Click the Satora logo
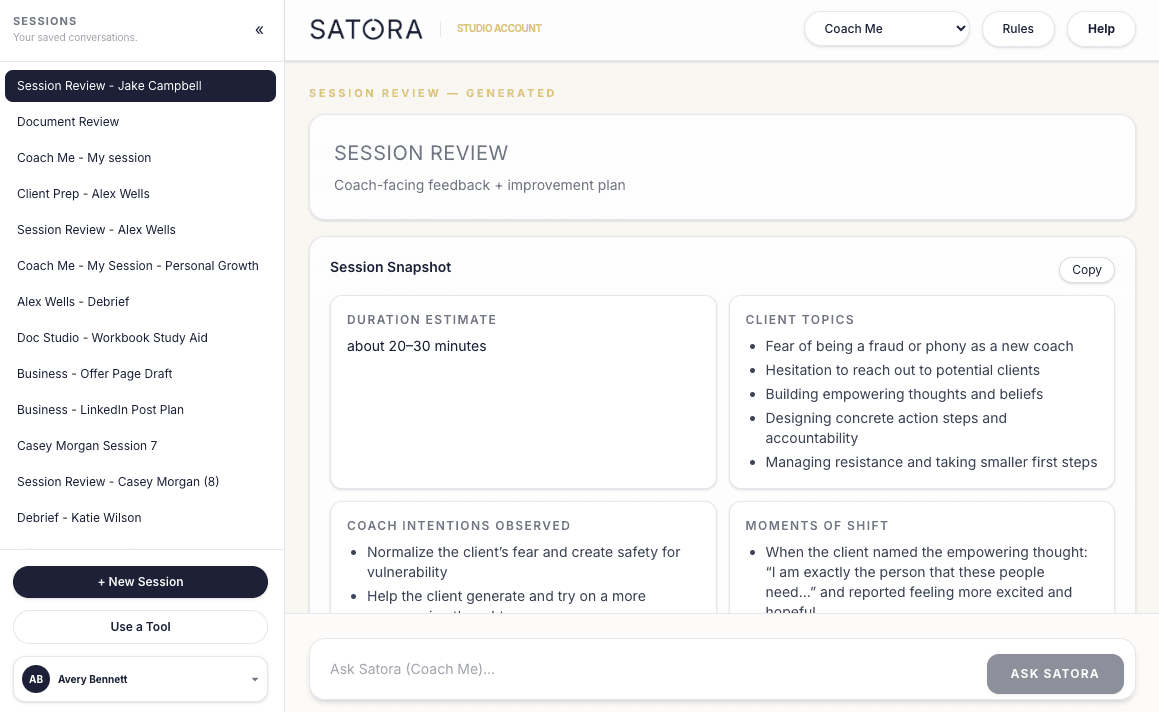 (366, 29)
